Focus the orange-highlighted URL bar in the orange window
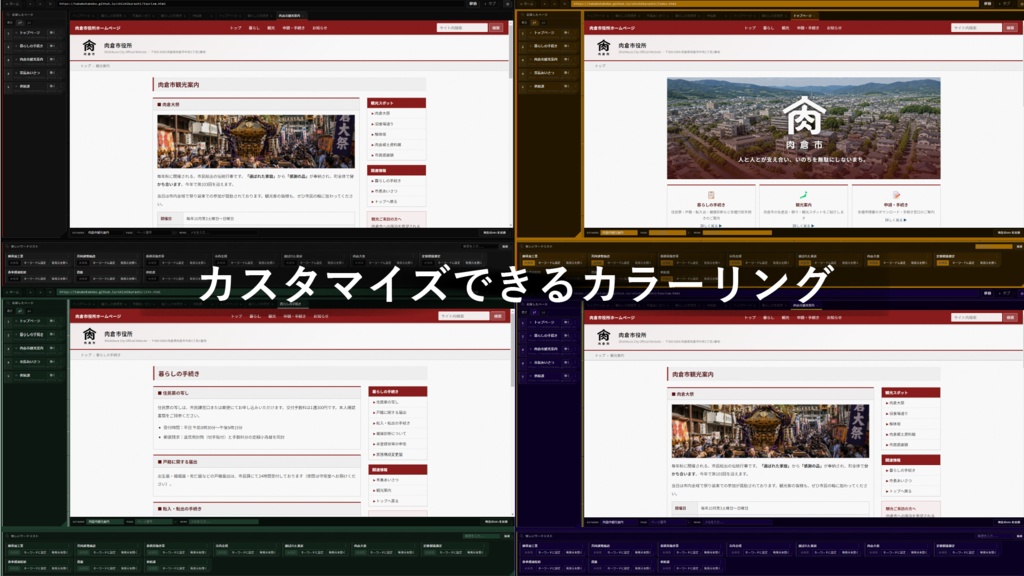 click(x=775, y=4)
